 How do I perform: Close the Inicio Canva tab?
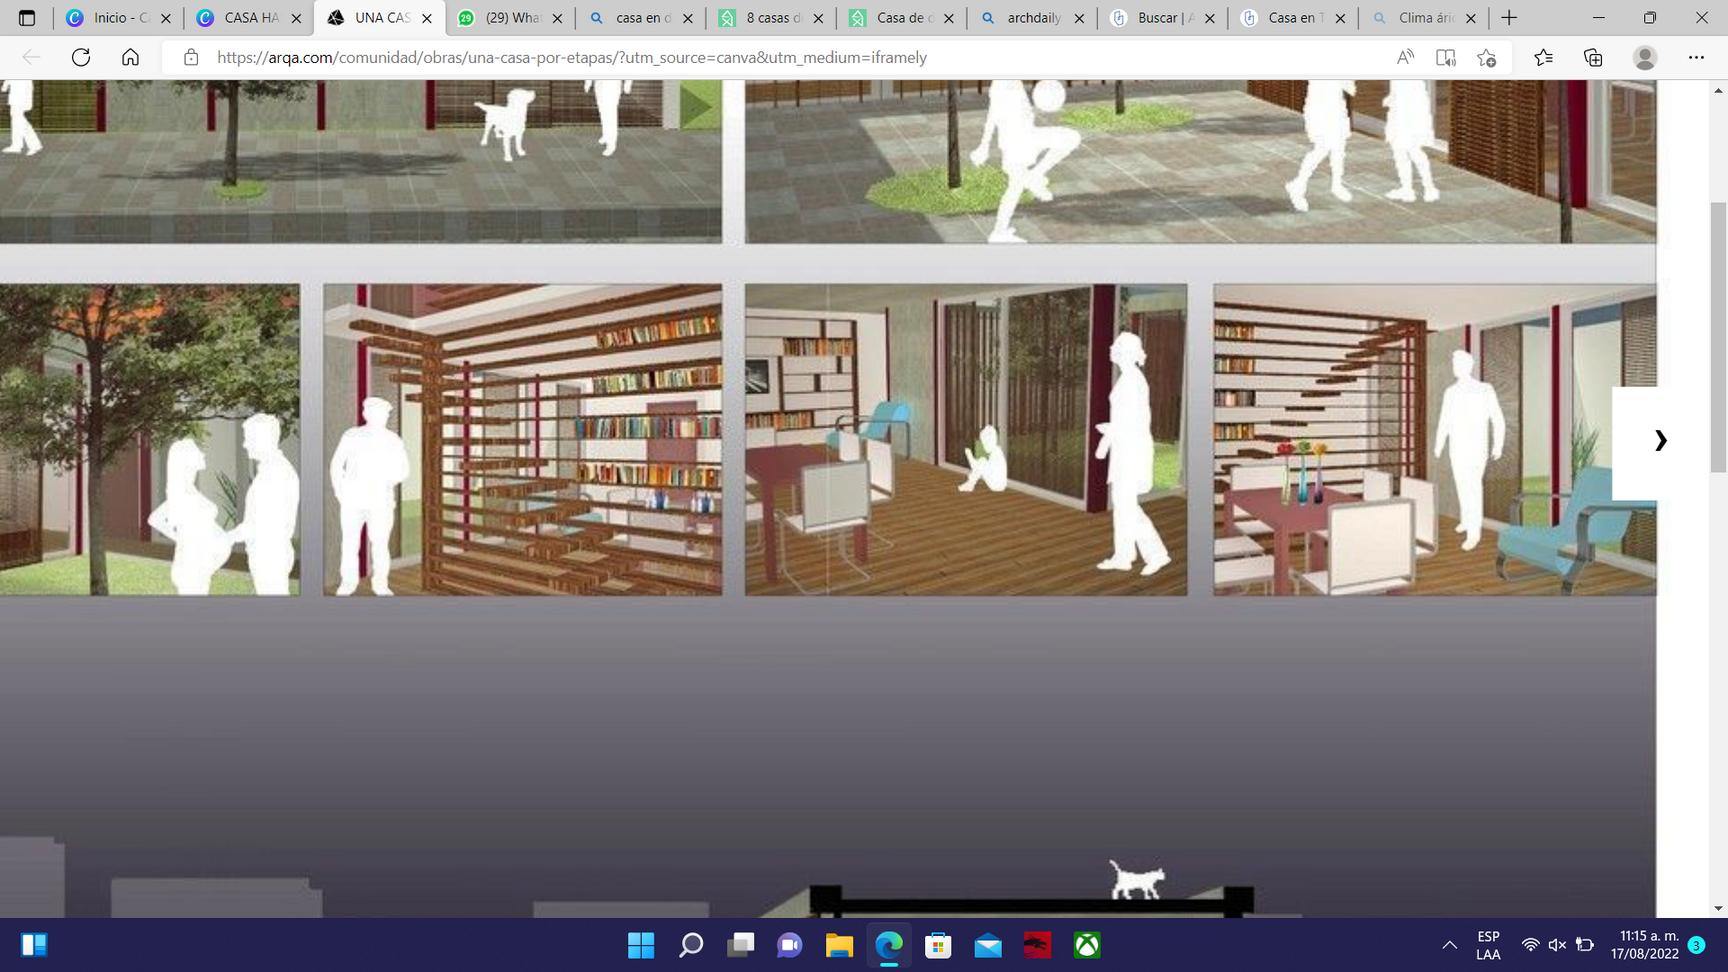(x=166, y=18)
